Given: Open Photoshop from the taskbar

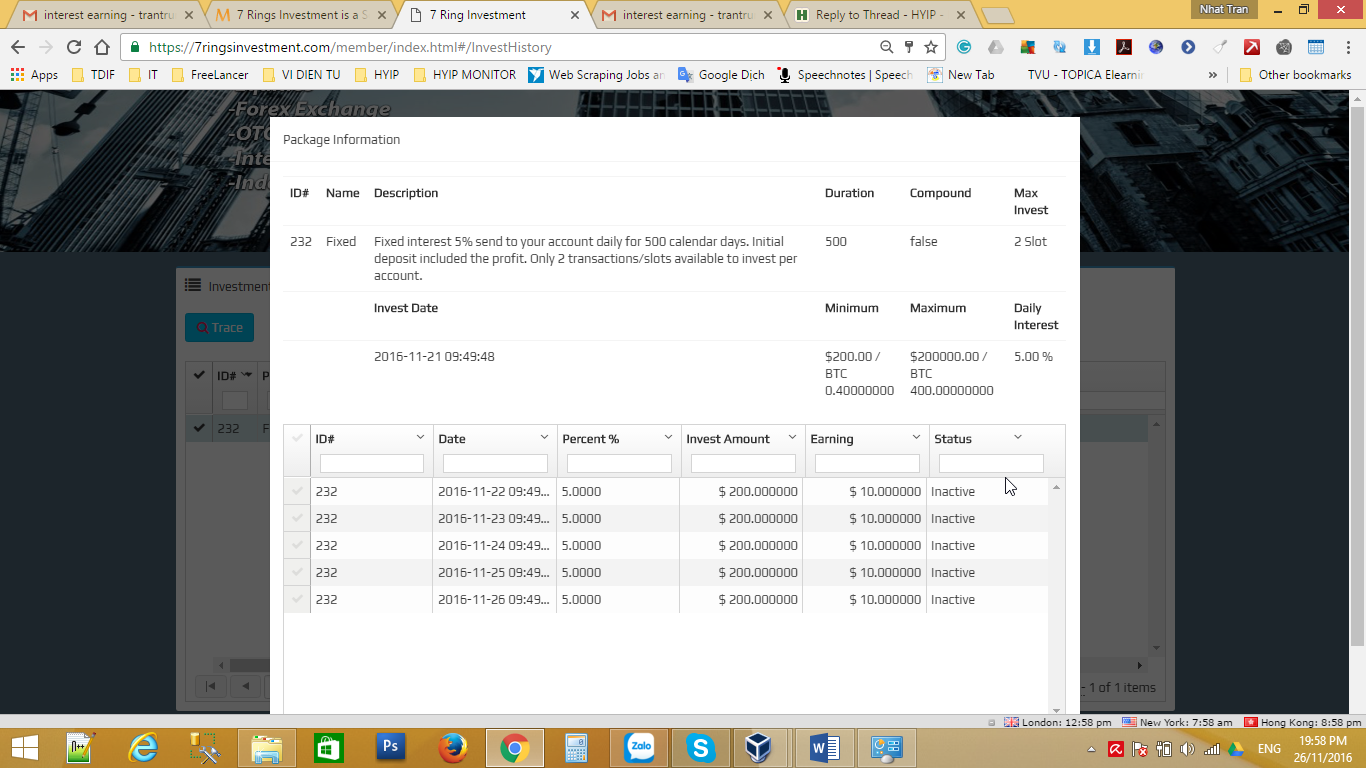Looking at the screenshot, I should (x=390, y=748).
